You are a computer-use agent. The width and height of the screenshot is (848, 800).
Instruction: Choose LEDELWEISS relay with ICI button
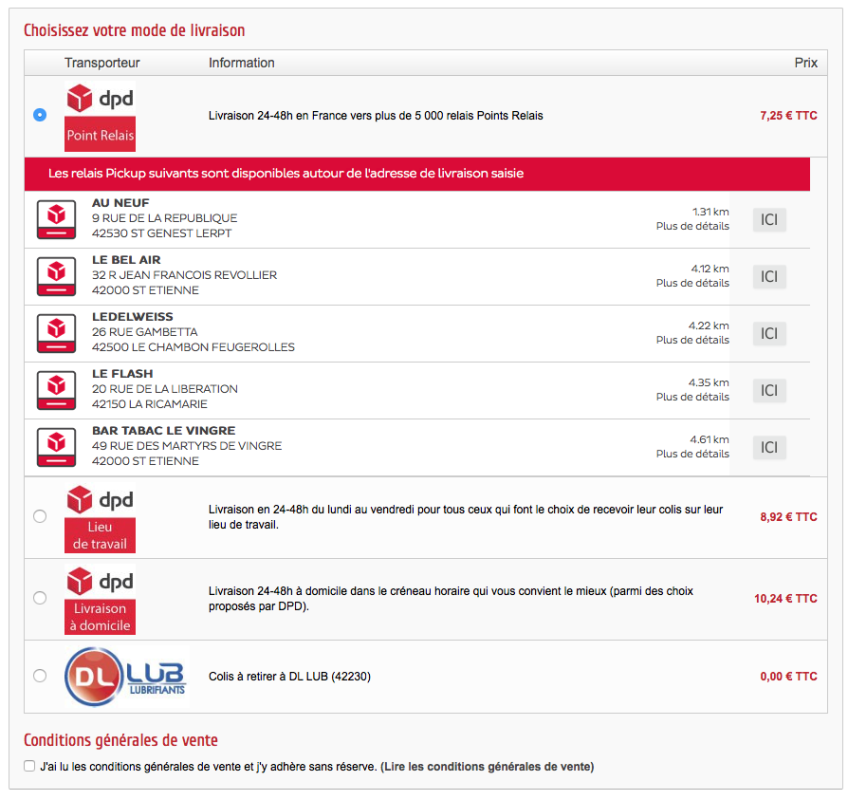pos(769,333)
